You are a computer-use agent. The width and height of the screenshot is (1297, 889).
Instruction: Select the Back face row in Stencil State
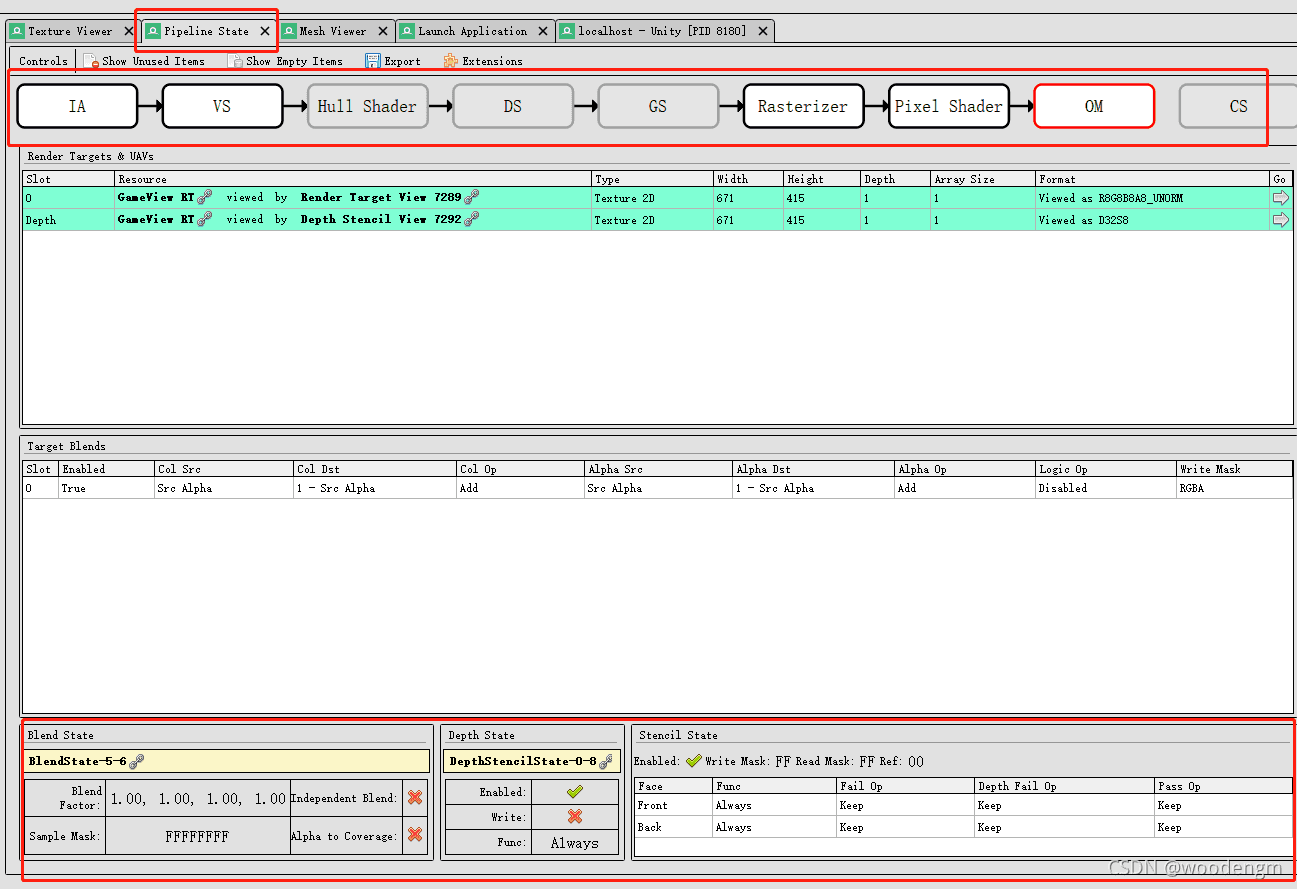pyautogui.click(x=963, y=827)
